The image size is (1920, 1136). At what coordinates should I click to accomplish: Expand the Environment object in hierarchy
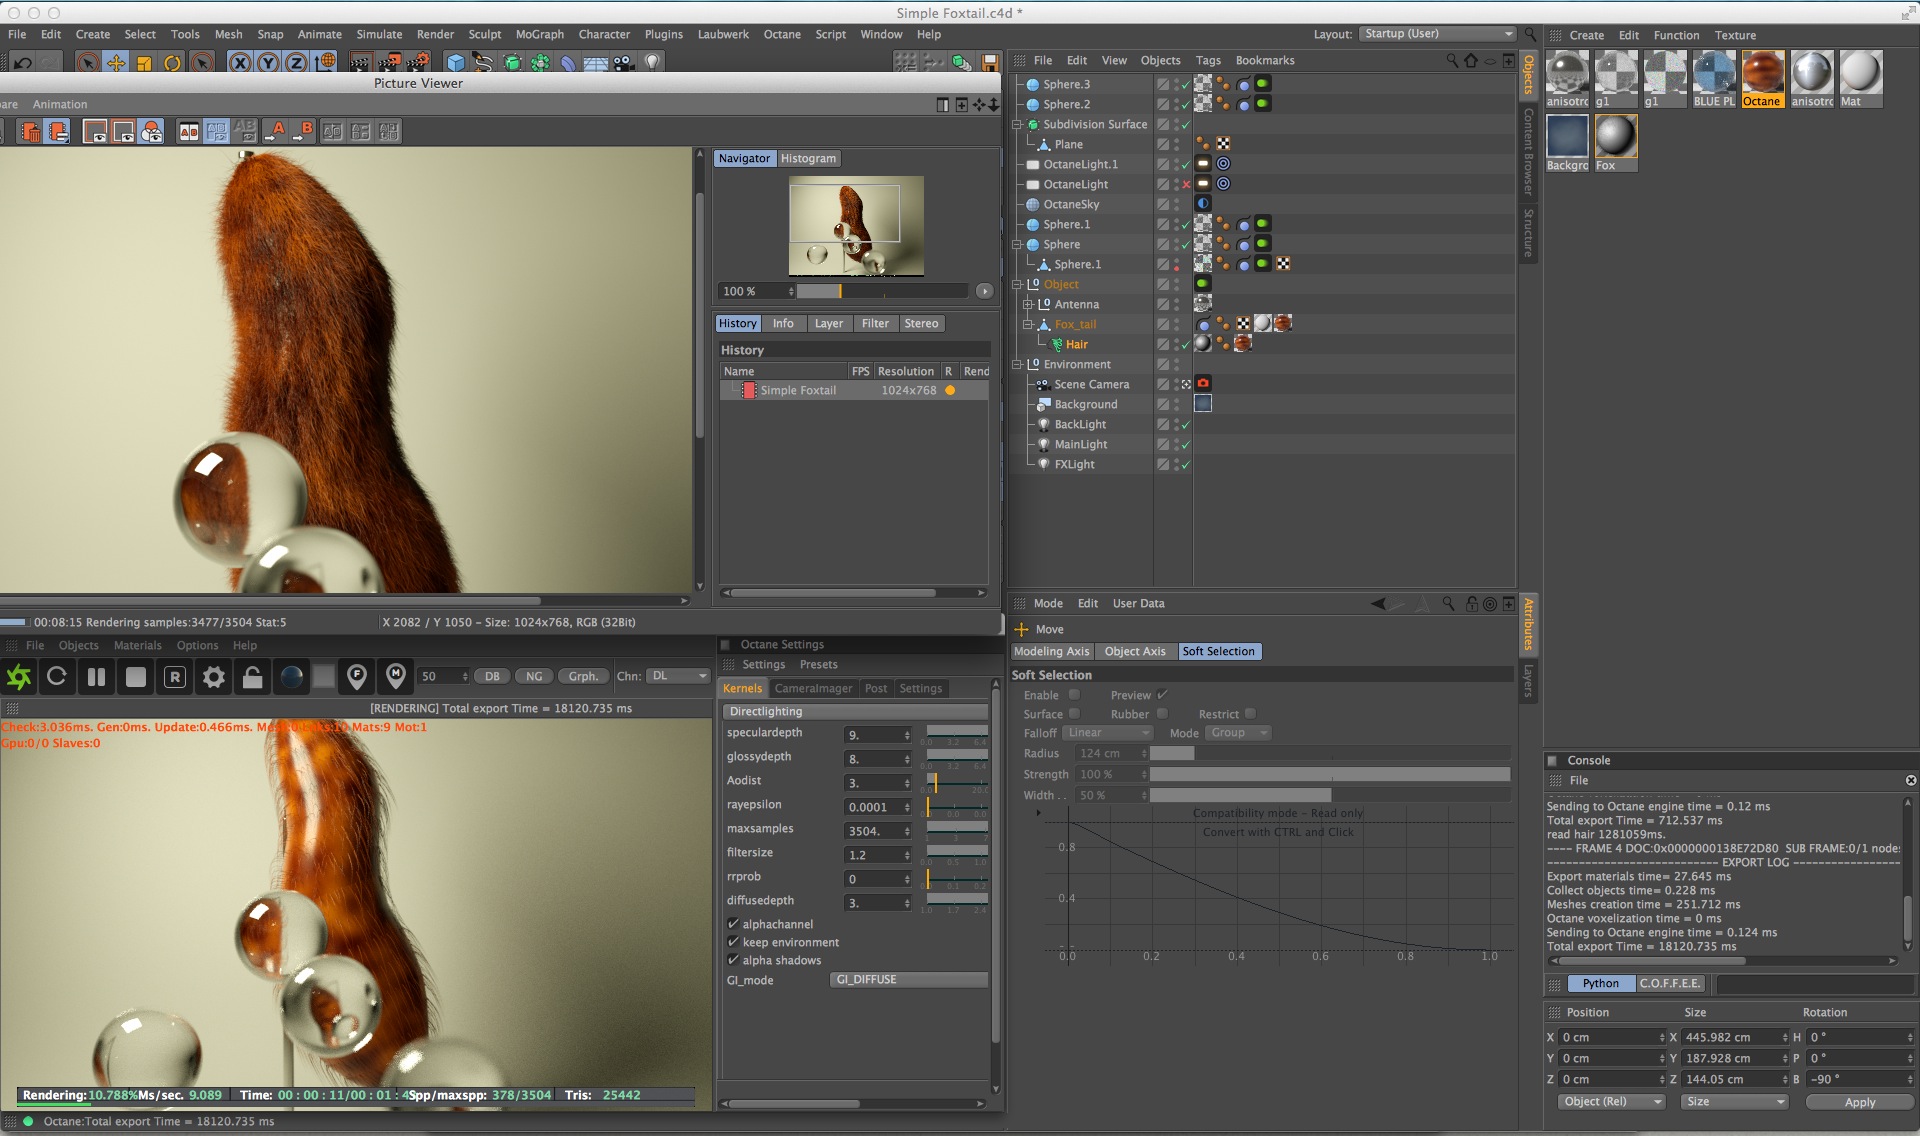(1017, 364)
